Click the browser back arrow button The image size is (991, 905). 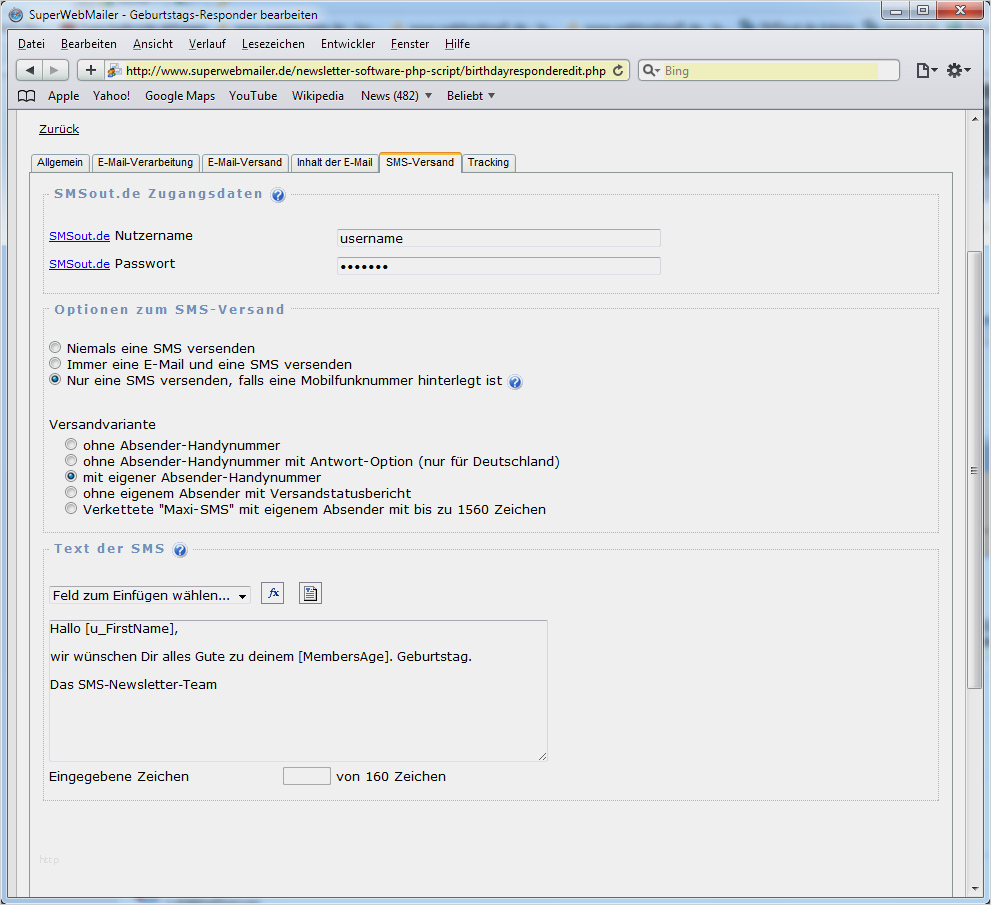click(30, 70)
